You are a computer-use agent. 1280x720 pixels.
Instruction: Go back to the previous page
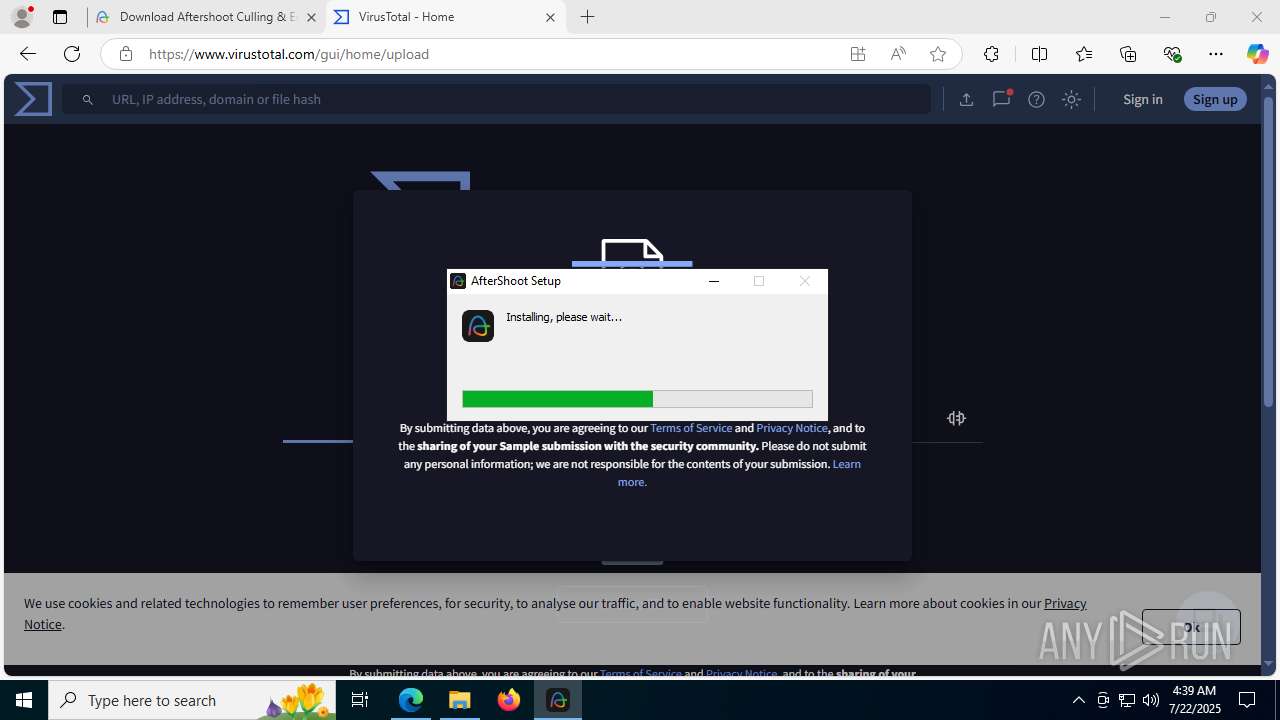pyautogui.click(x=28, y=54)
